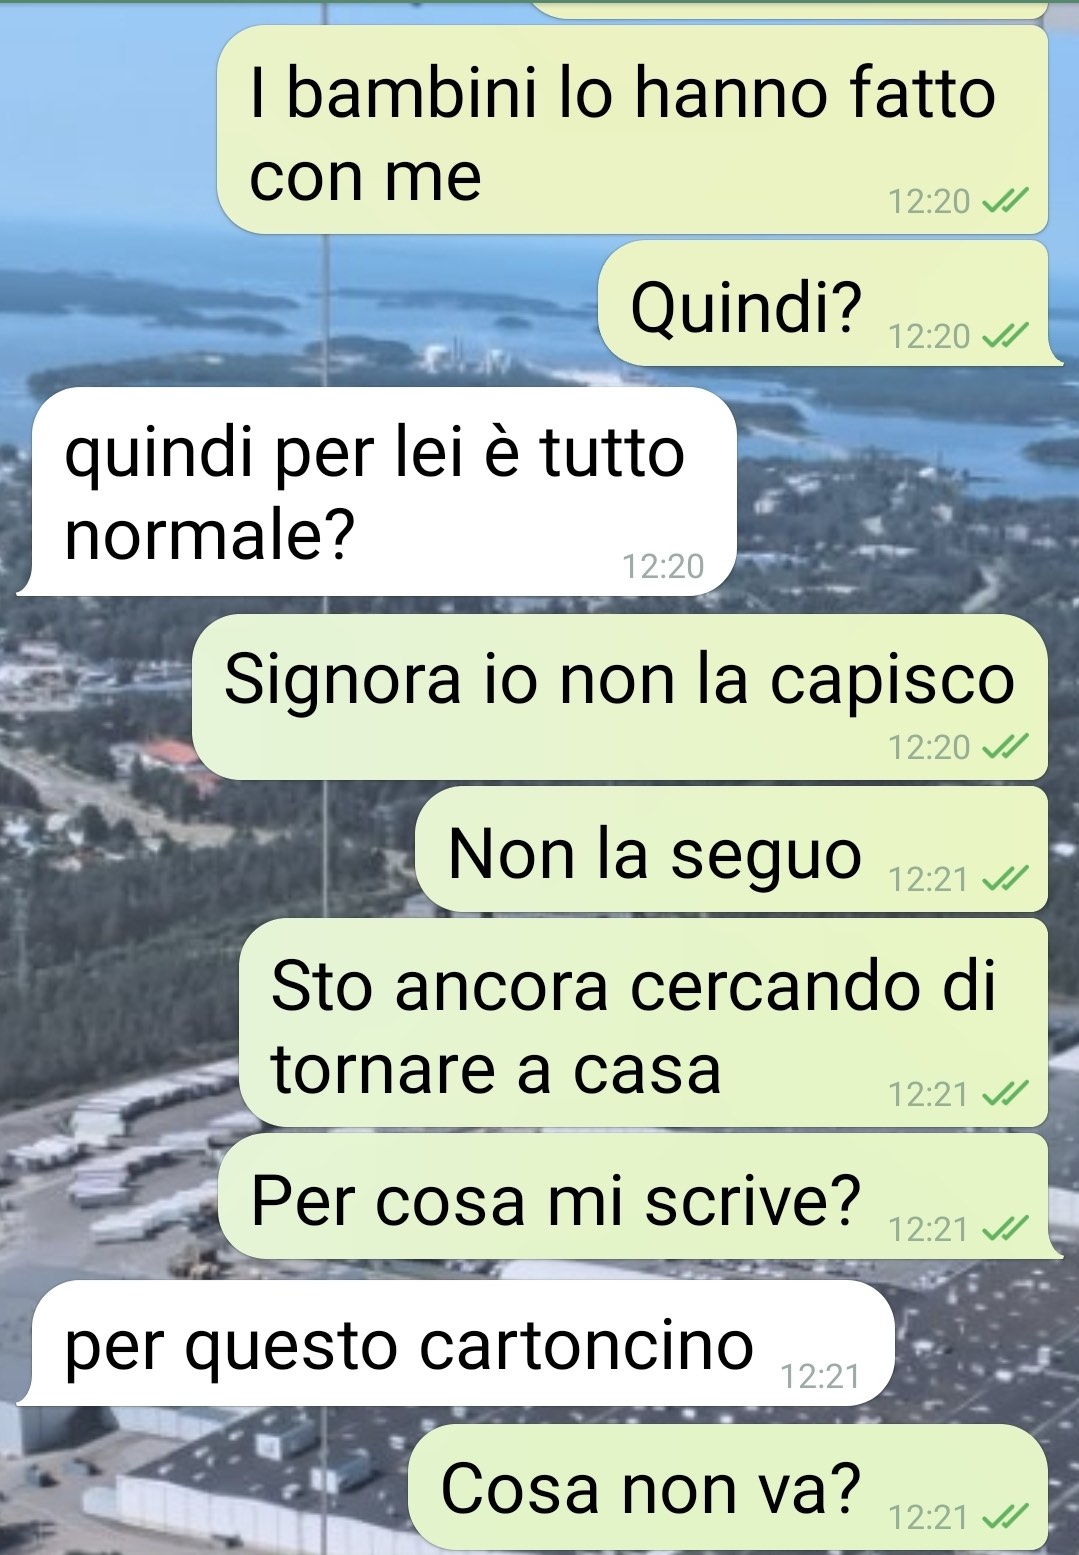Click the 12:20 timestamp under "normale?"
The width and height of the screenshot is (1079, 1555).
[663, 567]
